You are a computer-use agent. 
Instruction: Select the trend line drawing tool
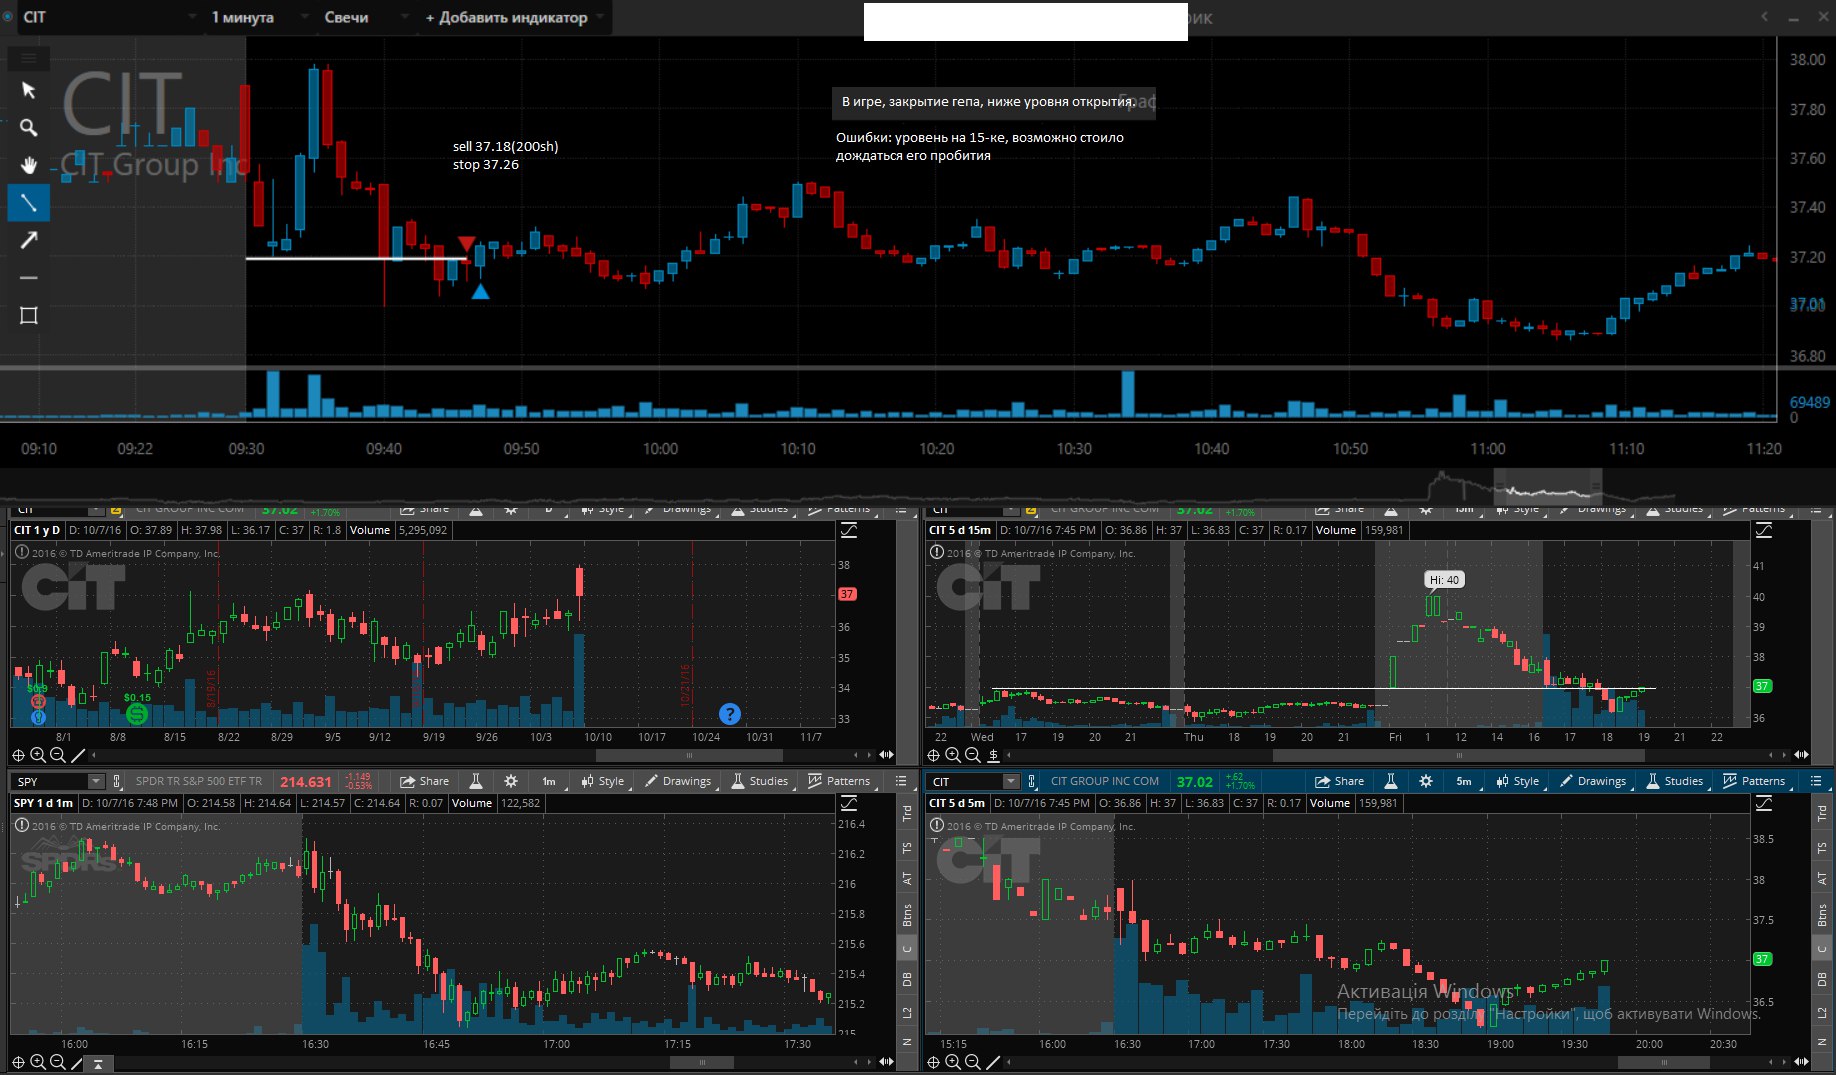(29, 203)
